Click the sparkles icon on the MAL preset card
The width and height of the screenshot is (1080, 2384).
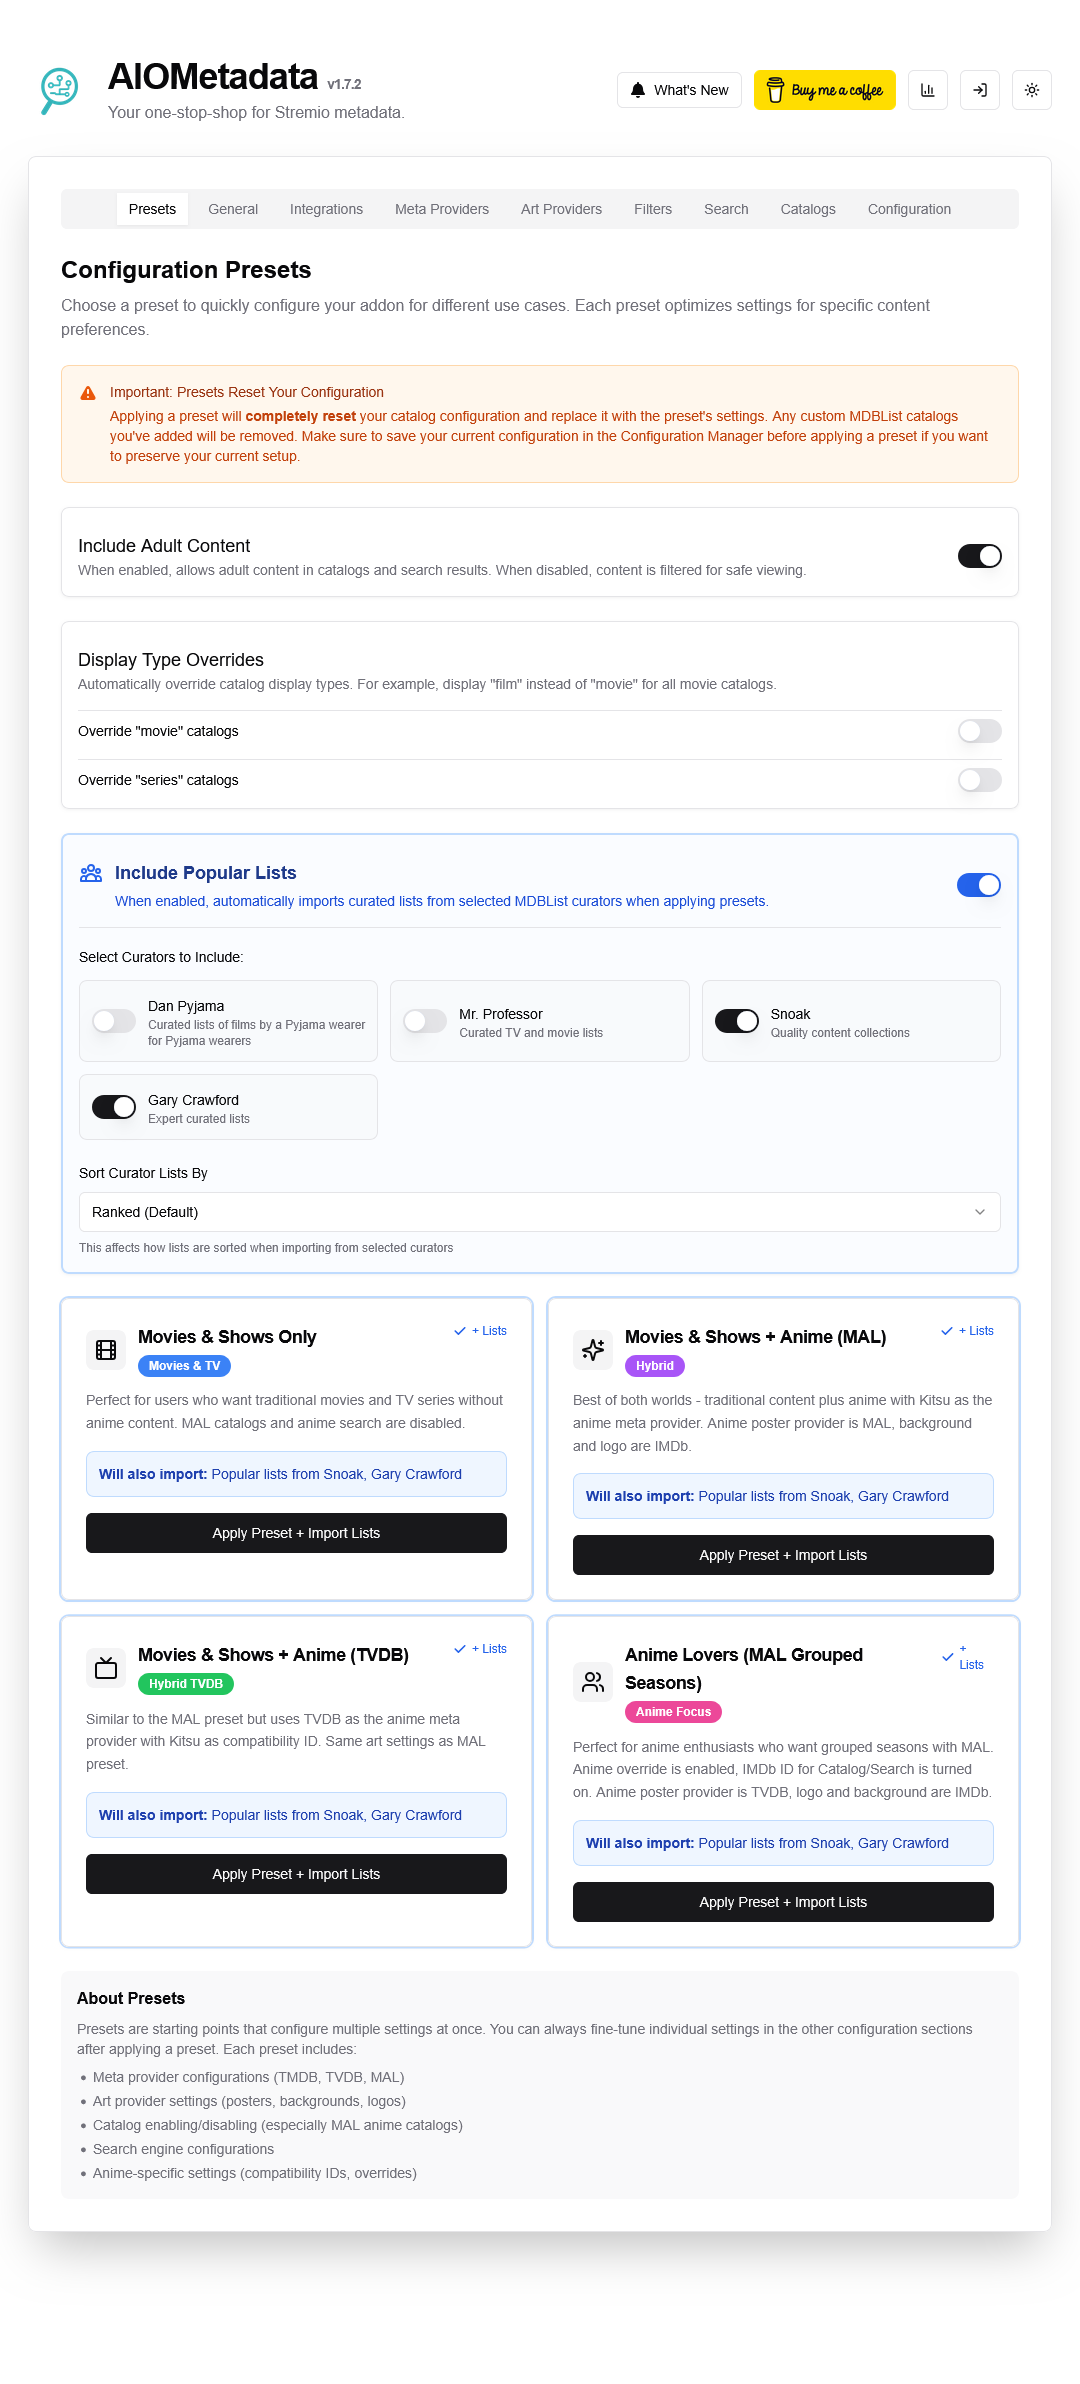point(592,1350)
